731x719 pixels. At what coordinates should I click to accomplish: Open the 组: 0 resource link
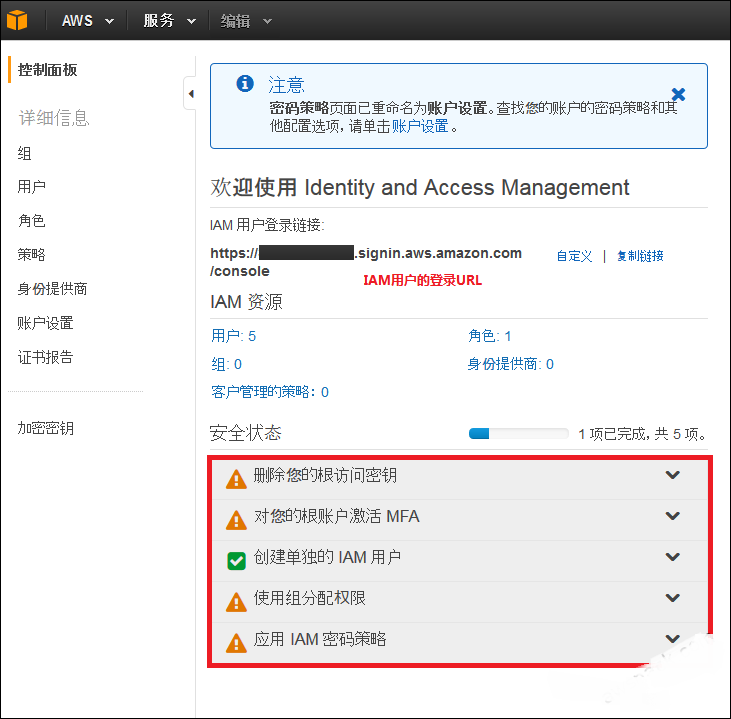coord(227,364)
